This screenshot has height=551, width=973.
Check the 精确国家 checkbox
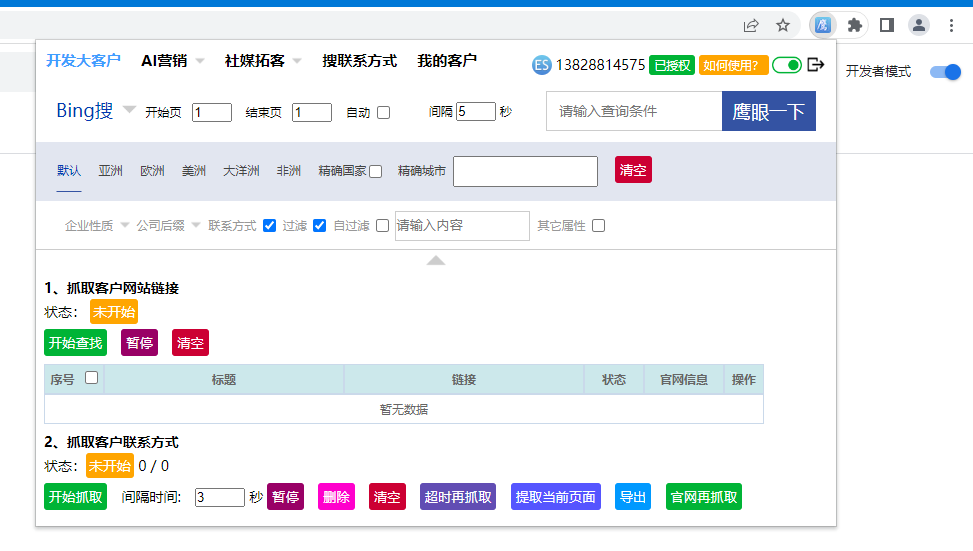click(x=375, y=172)
